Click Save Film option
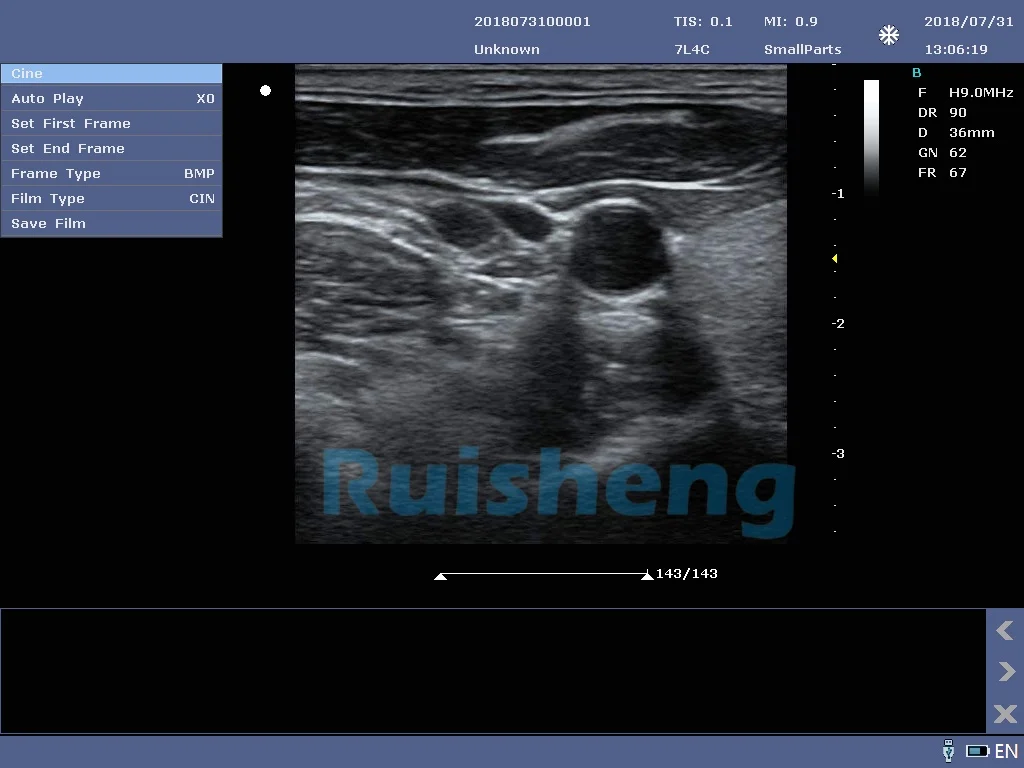 111,224
